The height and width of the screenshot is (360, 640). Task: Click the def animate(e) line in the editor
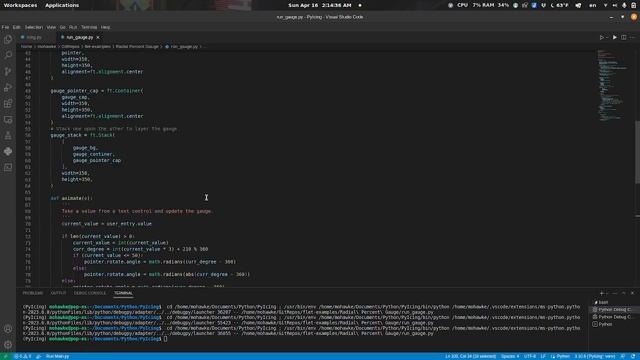pyautogui.click(x=72, y=198)
